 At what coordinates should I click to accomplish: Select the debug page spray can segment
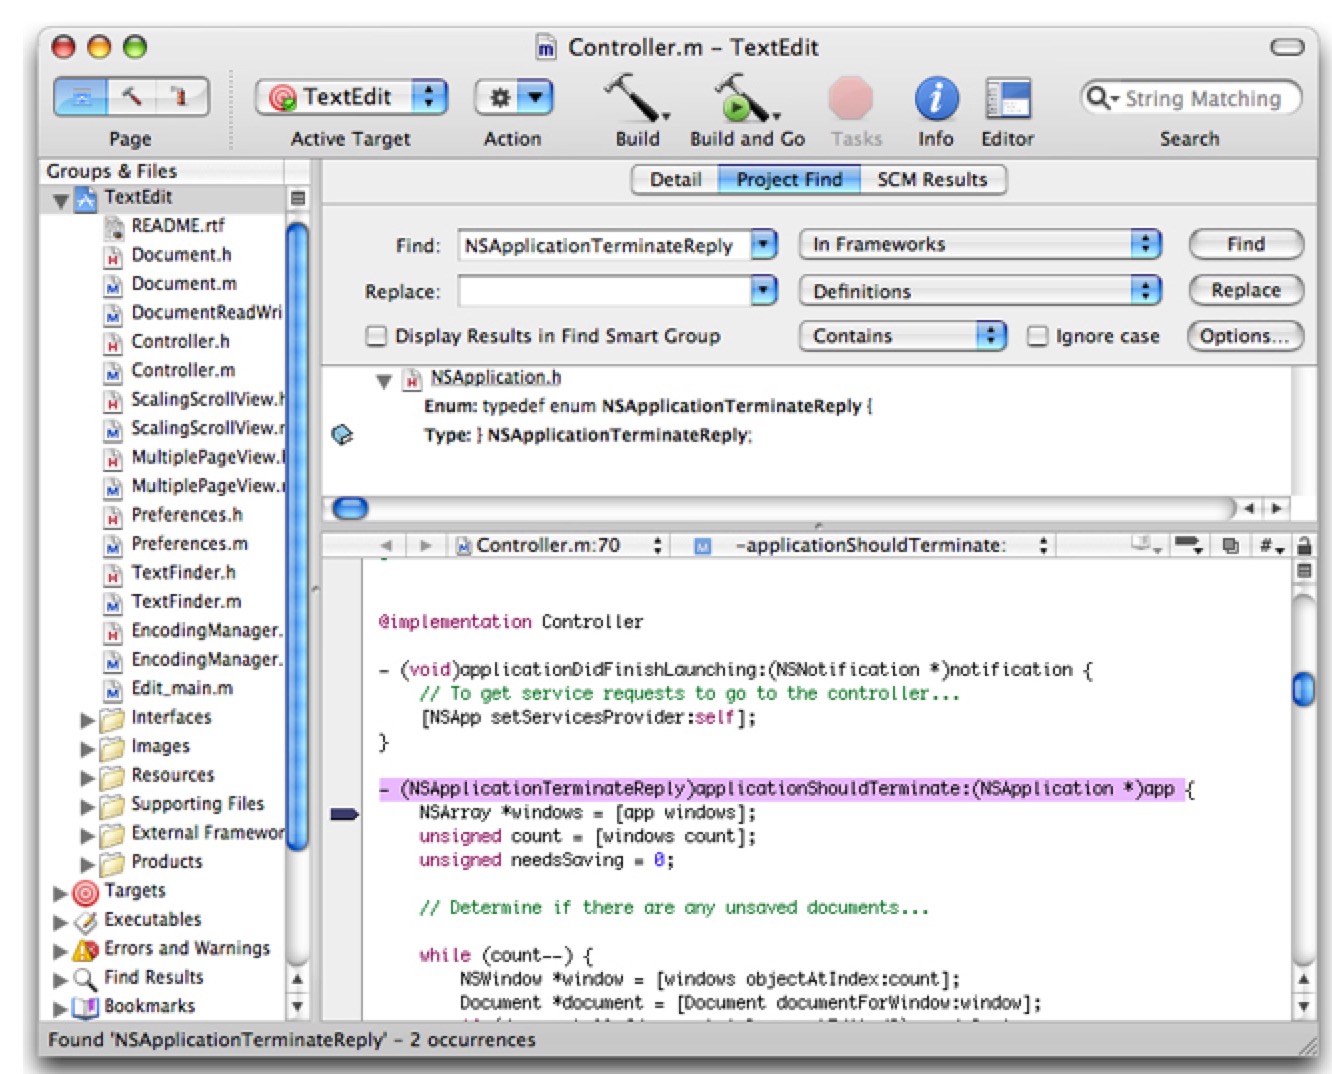coord(180,97)
